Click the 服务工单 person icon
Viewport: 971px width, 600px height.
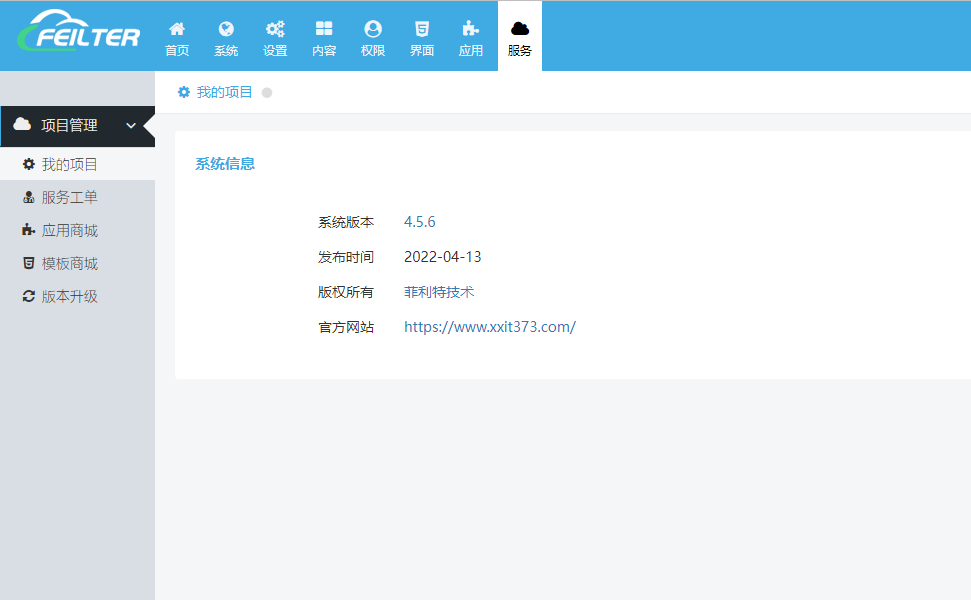point(28,197)
